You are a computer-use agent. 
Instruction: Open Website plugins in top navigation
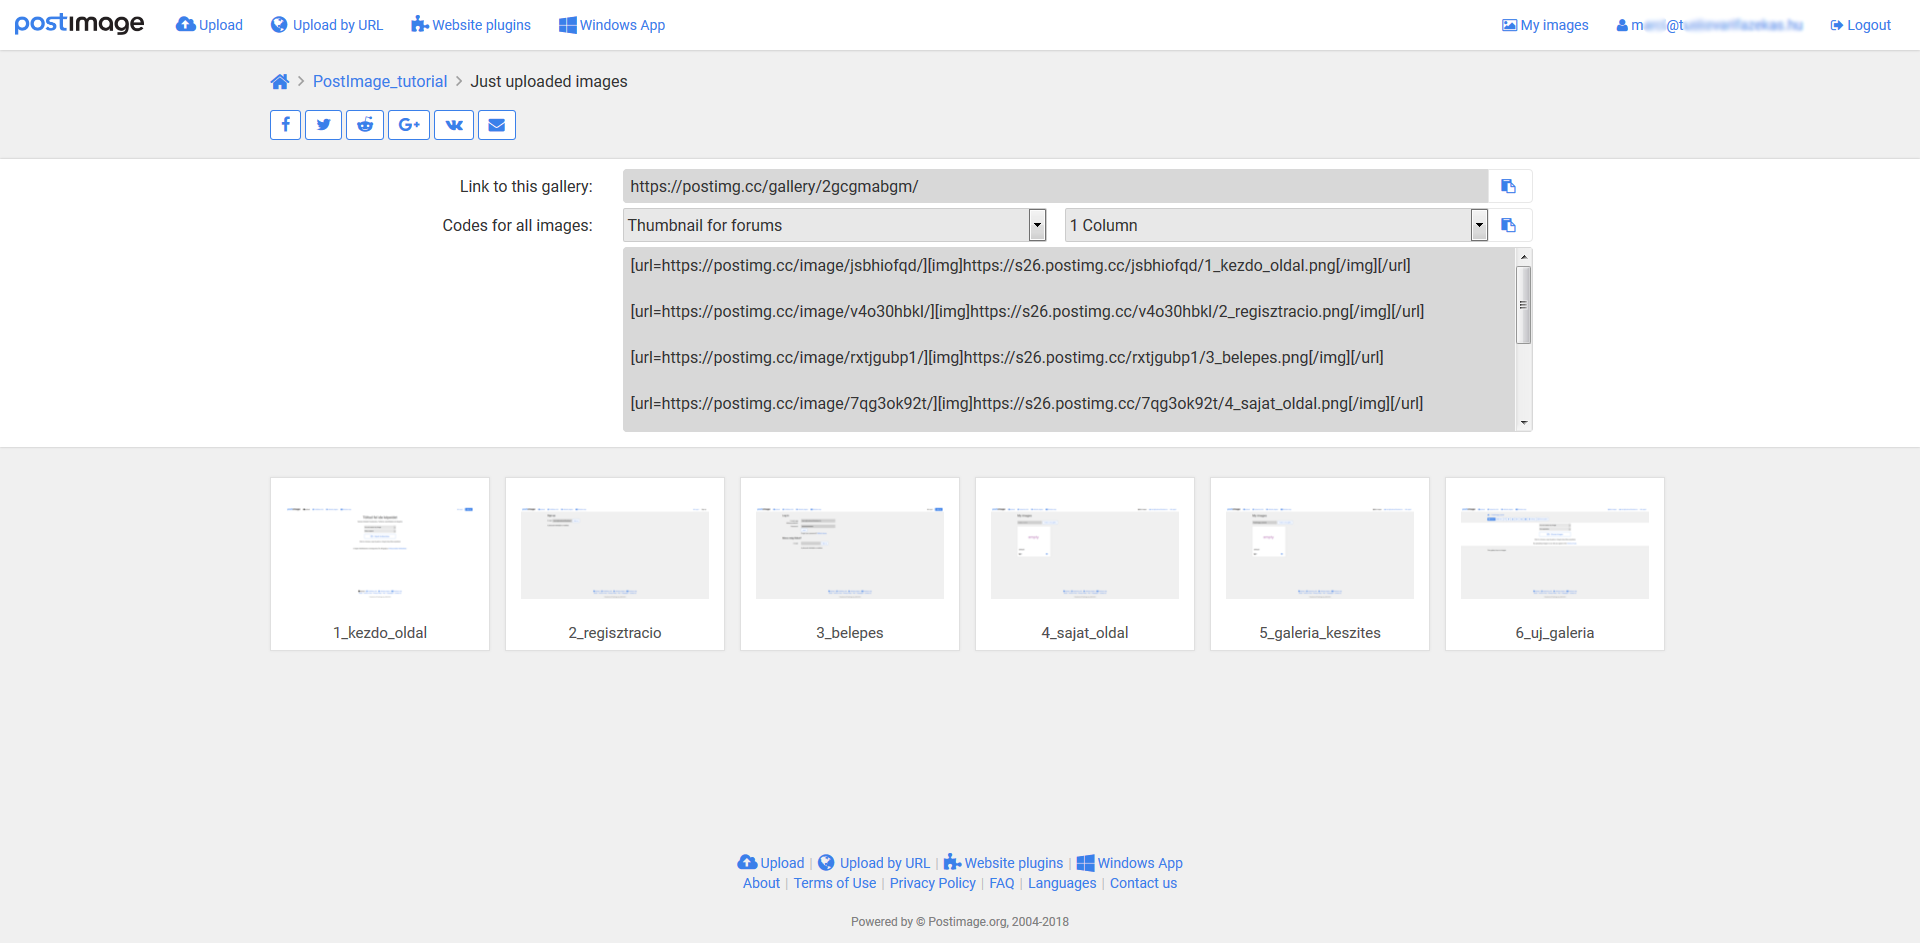471,25
